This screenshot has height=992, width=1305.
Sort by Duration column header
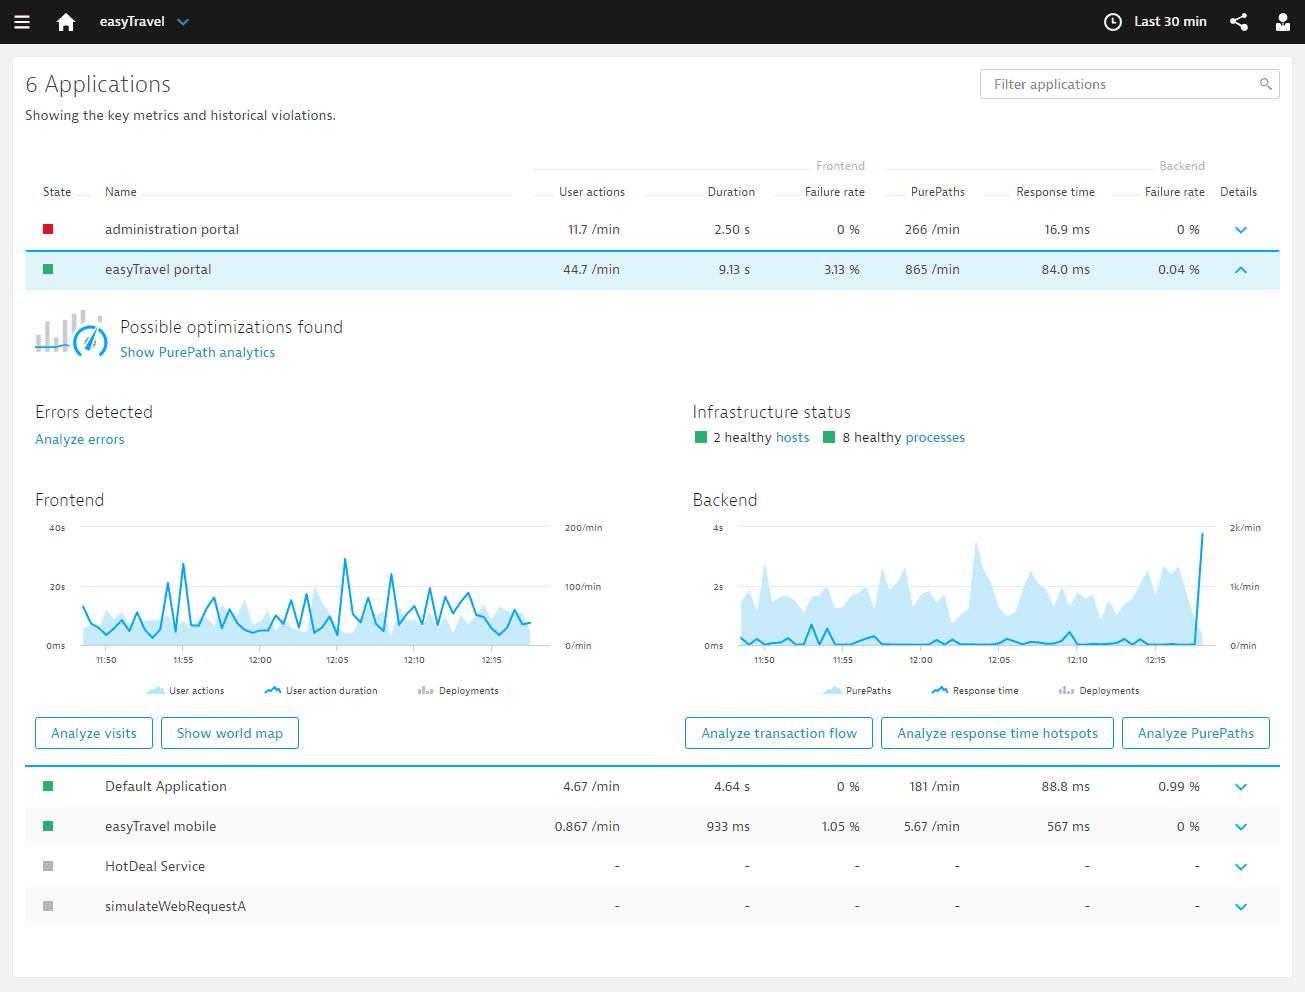(731, 192)
